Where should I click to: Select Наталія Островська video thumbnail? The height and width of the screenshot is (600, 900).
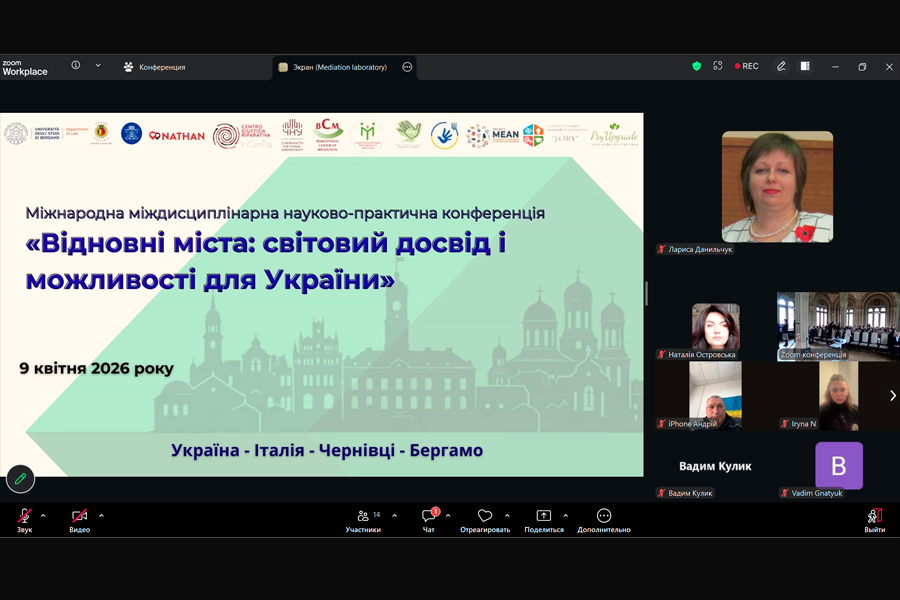click(716, 326)
